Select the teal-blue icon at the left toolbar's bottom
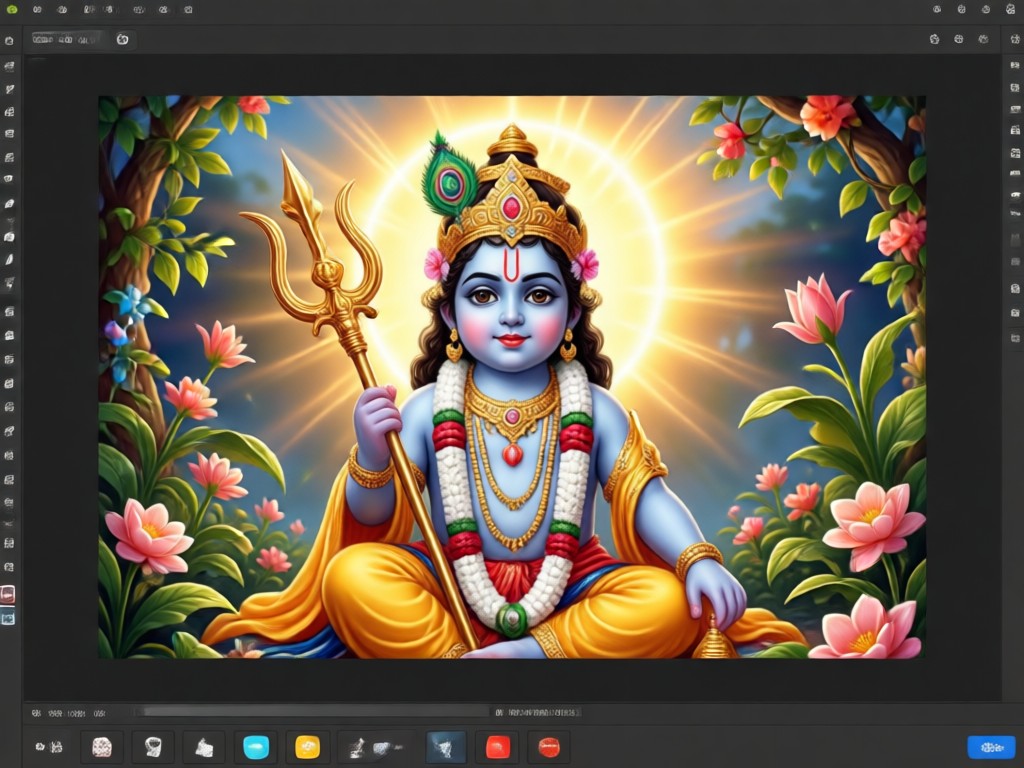This screenshot has height=768, width=1024. tap(8, 617)
